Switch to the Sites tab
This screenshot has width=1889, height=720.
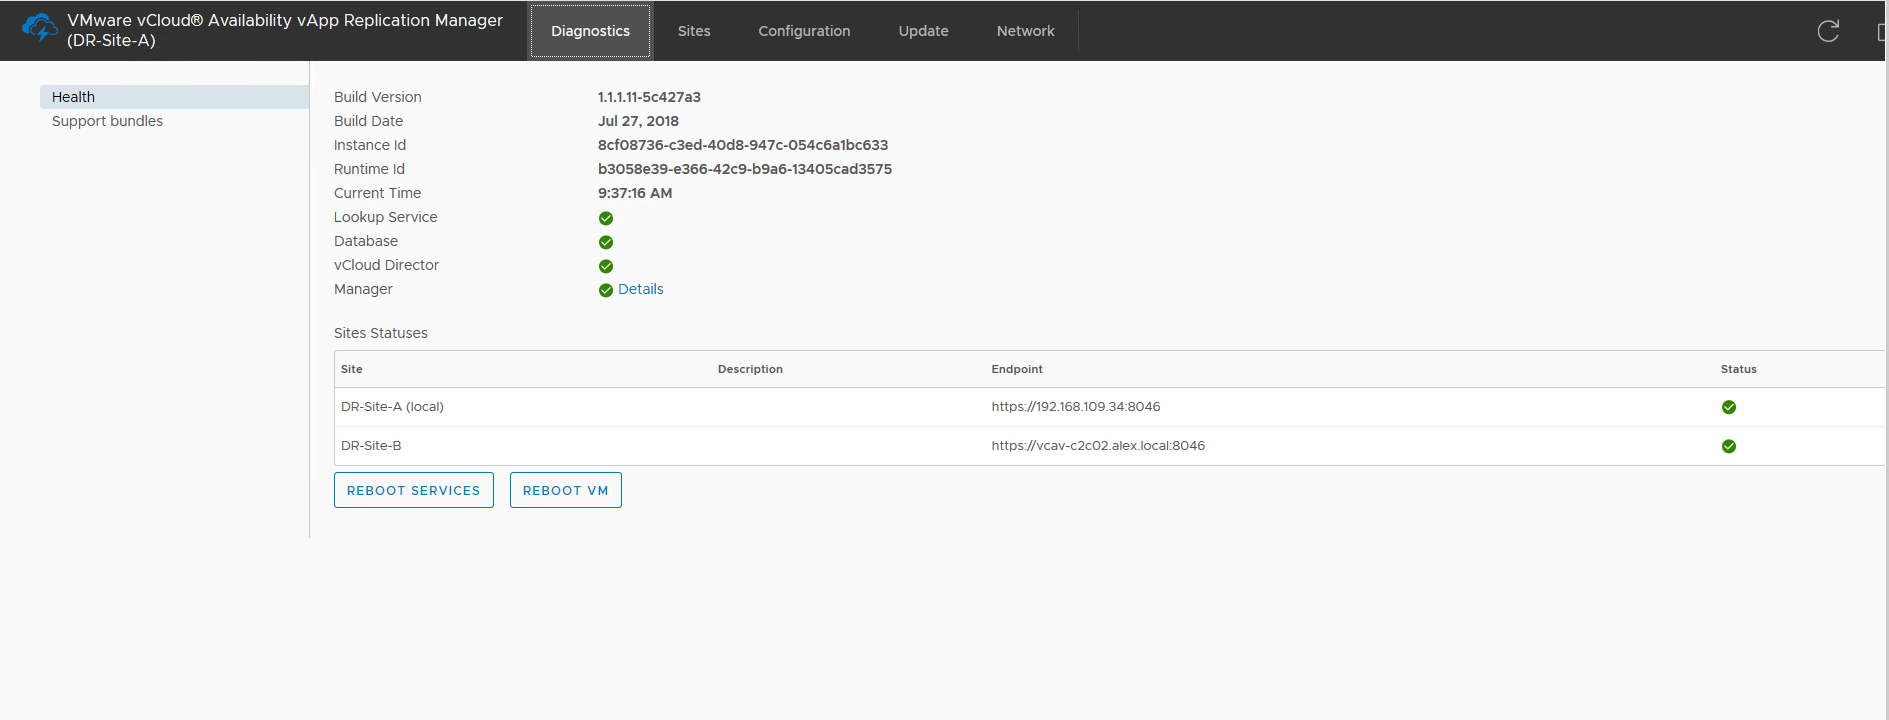[x=694, y=31]
